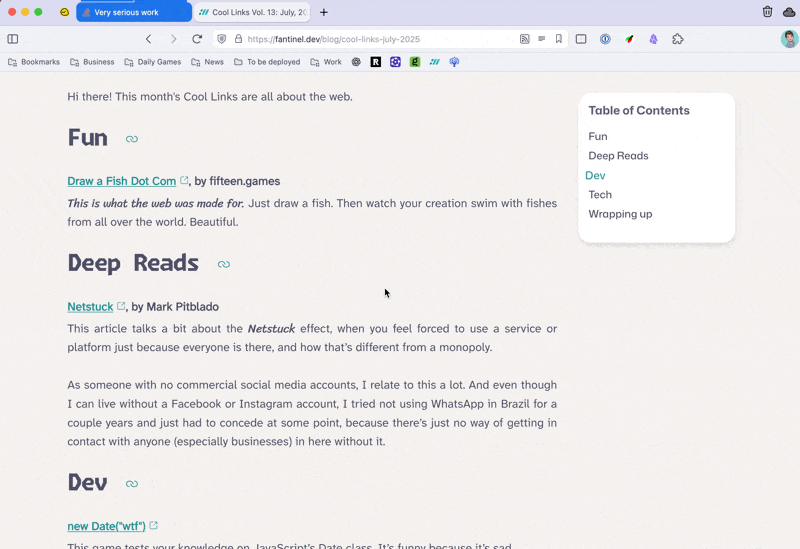The image size is (800, 549).
Task: View site security lock info
Action: point(238,39)
